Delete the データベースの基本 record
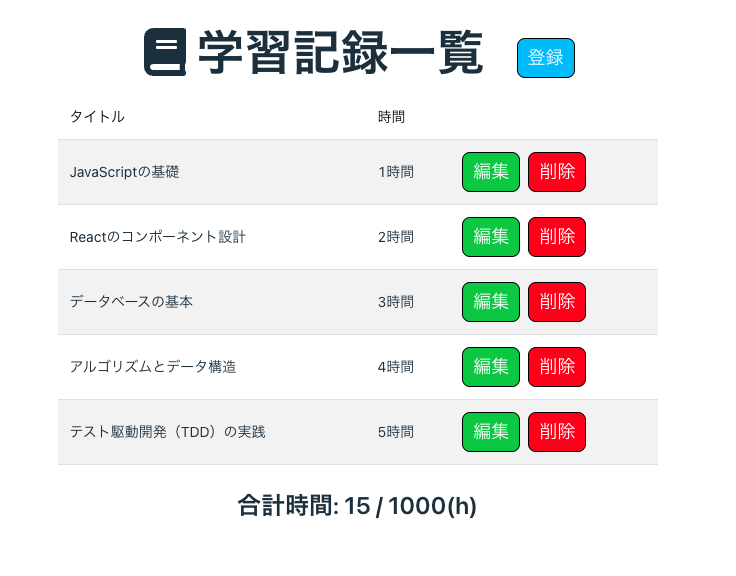Image resolution: width=736 pixels, height=576 pixels. pos(557,302)
